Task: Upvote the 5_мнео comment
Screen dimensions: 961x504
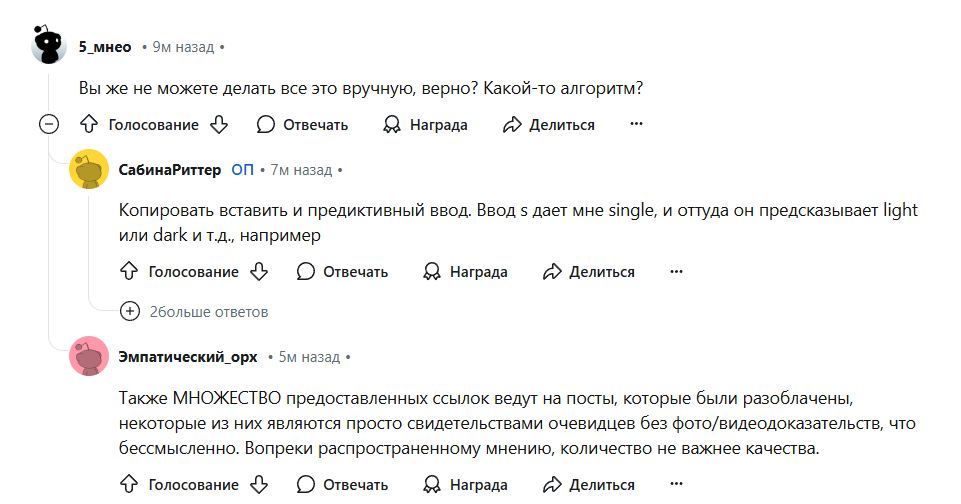Action: pyautogui.click(x=89, y=124)
